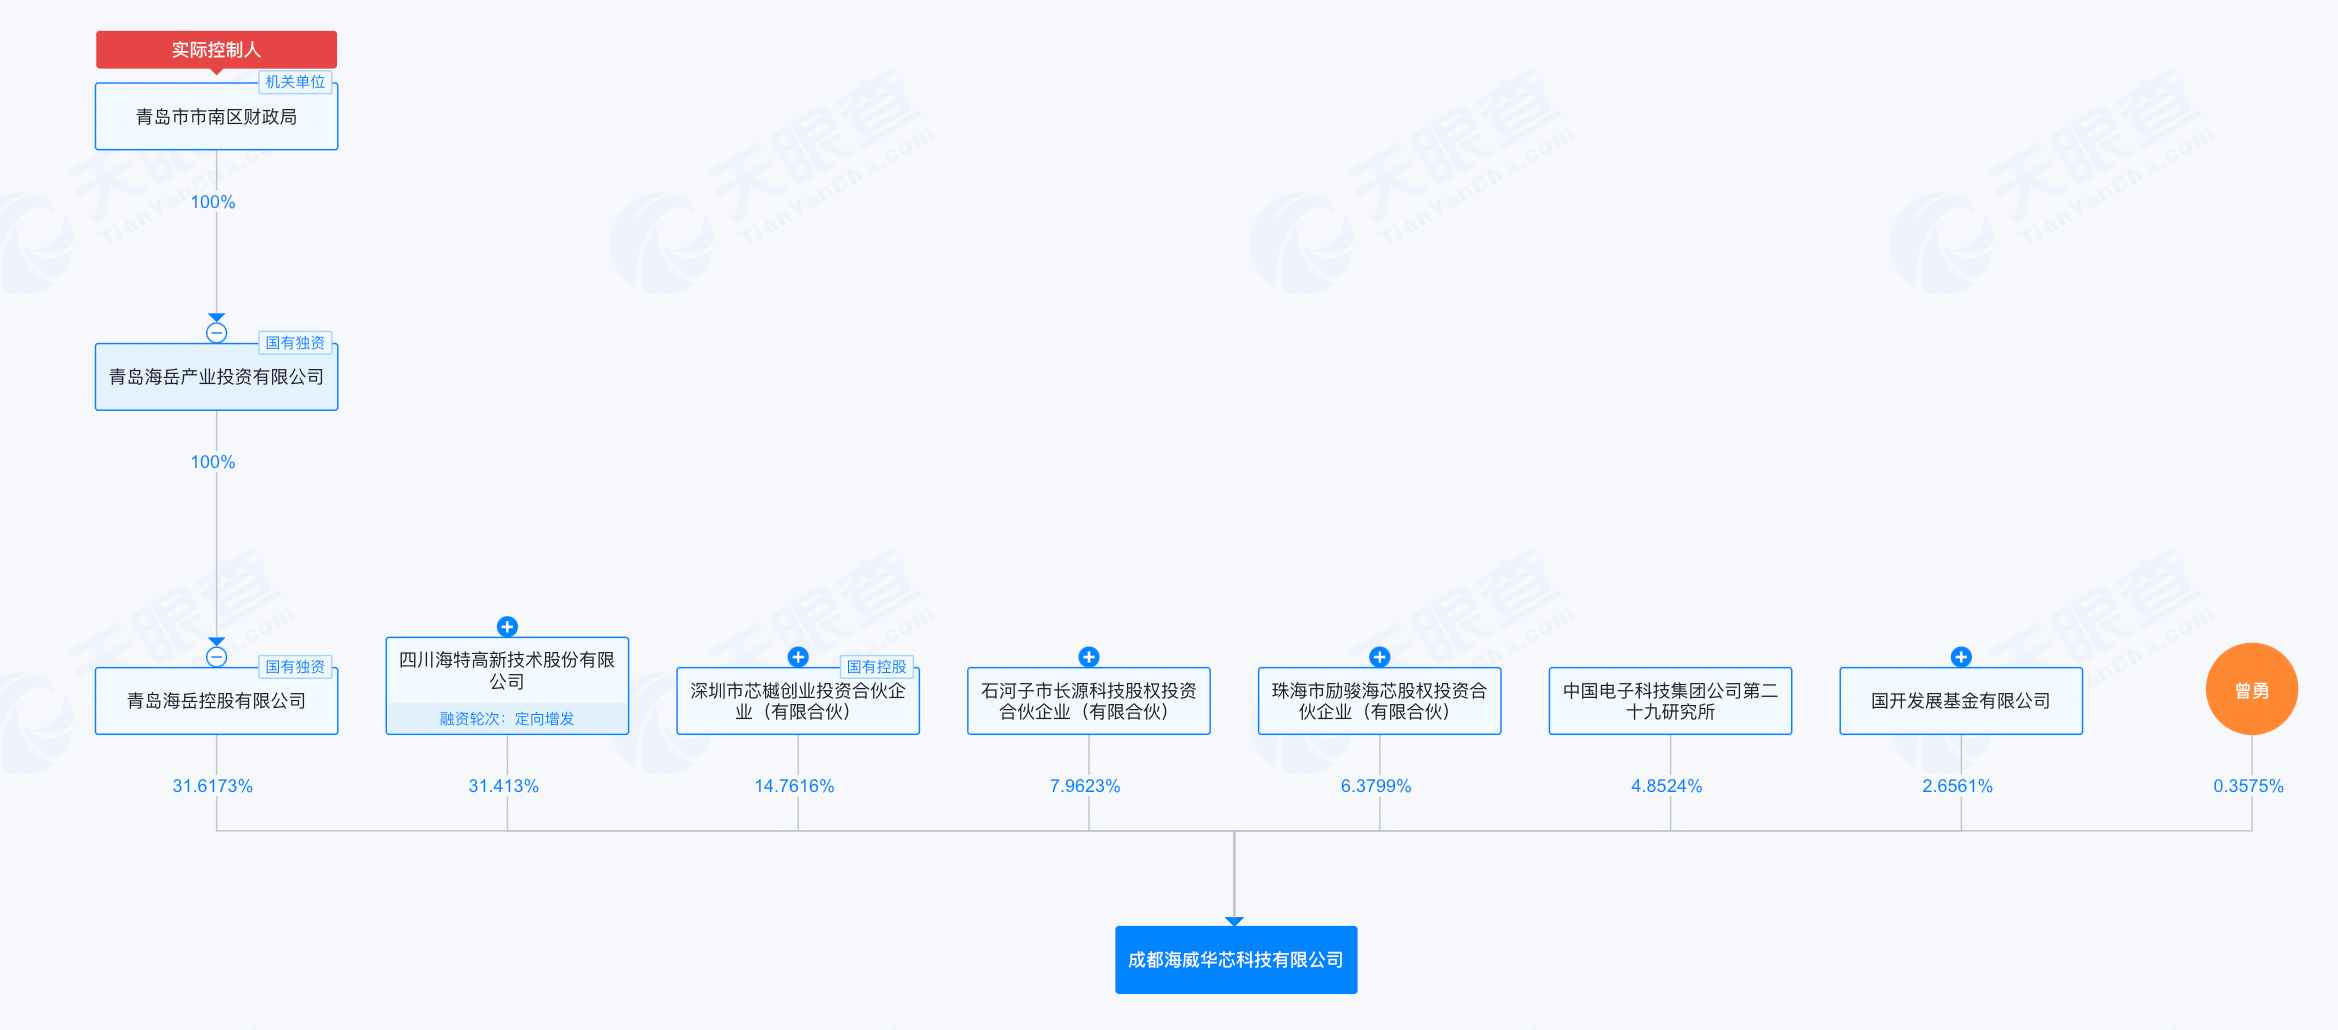Open 珠海市励骏海芯股权投资合伙企业 node

click(1380, 701)
